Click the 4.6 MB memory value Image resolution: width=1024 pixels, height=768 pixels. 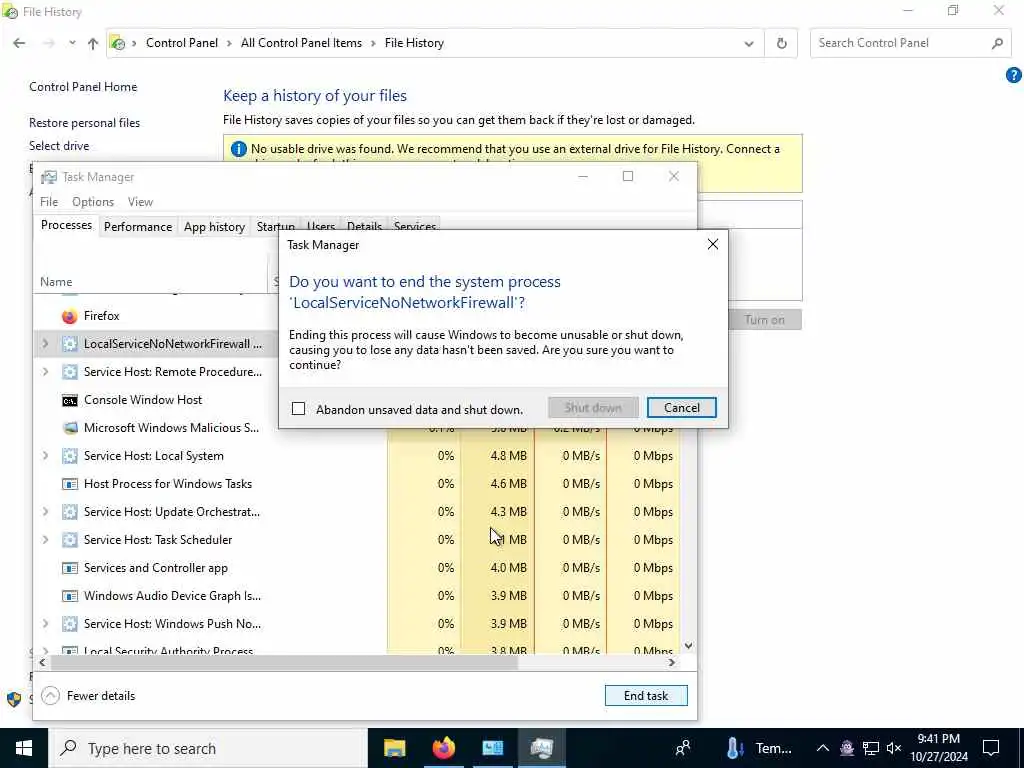tap(508, 484)
